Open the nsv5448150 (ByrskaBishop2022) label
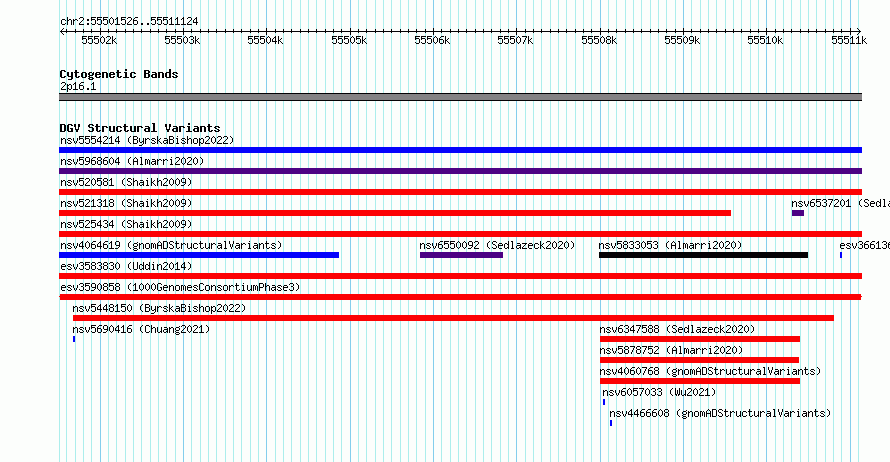The image size is (890, 462). click(x=159, y=308)
